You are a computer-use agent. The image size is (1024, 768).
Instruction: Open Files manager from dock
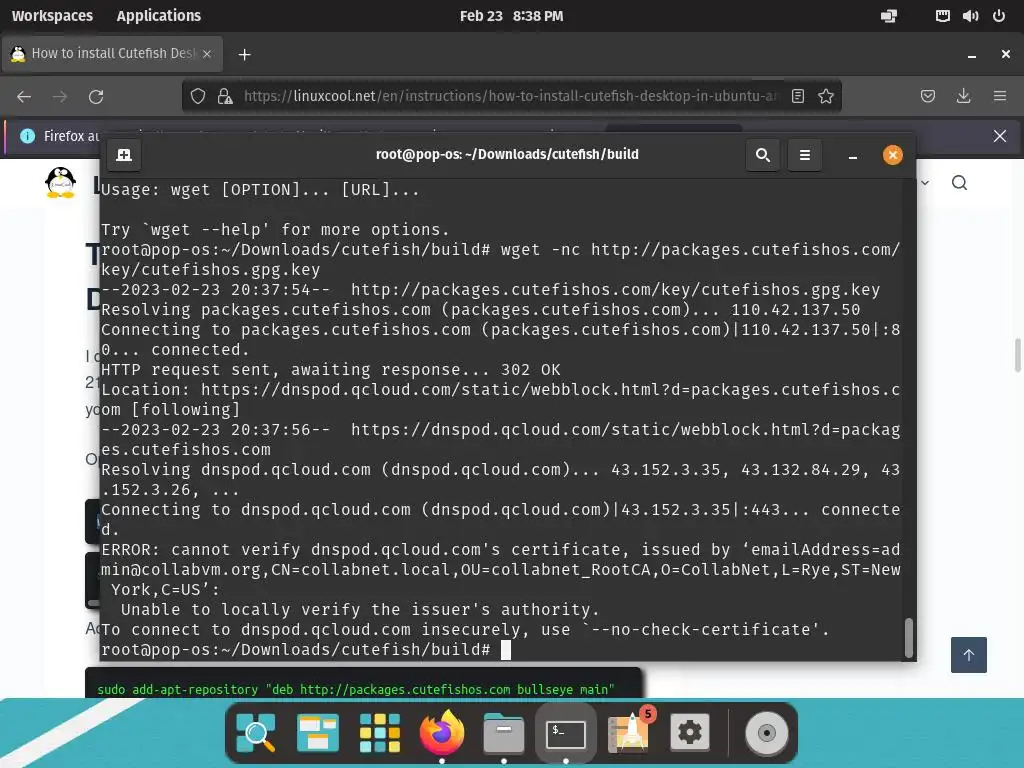pyautogui.click(x=504, y=733)
